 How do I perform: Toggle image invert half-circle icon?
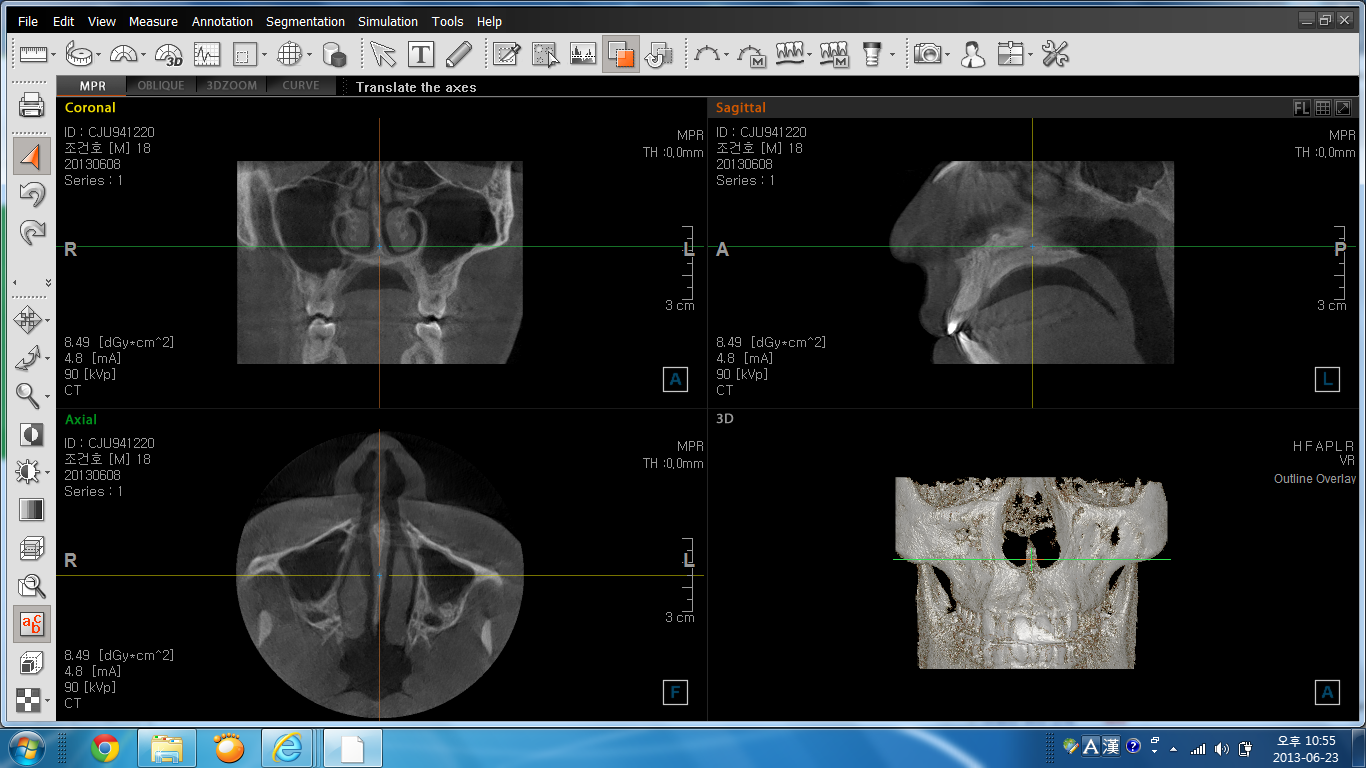click(32, 434)
